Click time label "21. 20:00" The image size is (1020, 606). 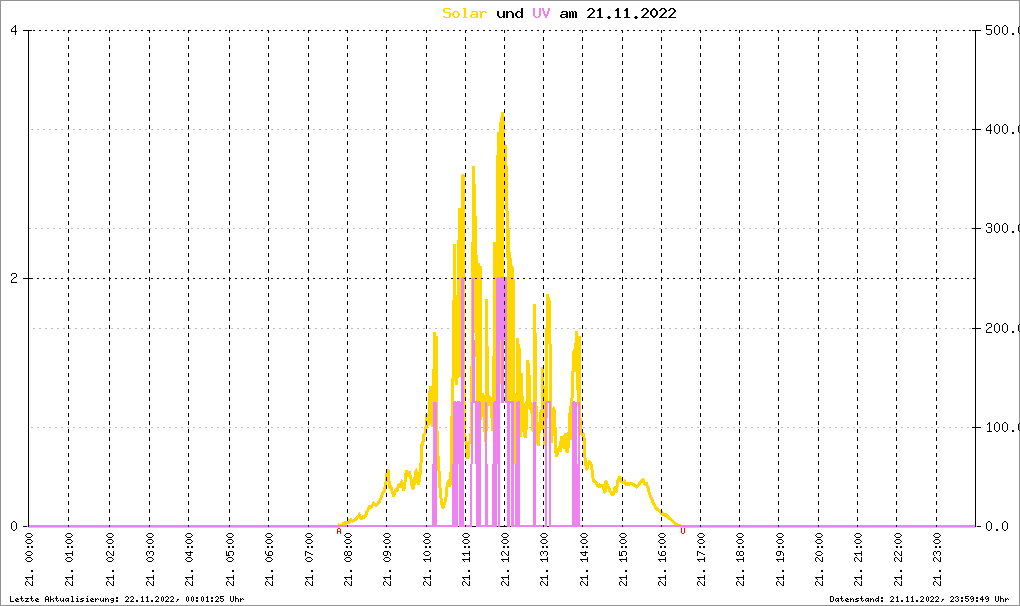[x=818, y=559]
